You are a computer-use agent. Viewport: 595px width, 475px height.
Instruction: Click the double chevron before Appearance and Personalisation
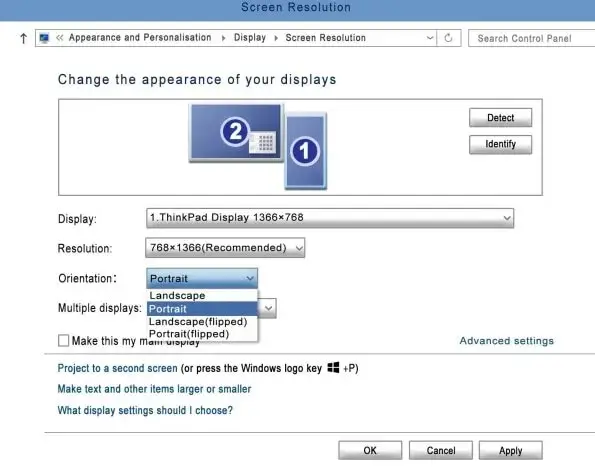coord(60,38)
